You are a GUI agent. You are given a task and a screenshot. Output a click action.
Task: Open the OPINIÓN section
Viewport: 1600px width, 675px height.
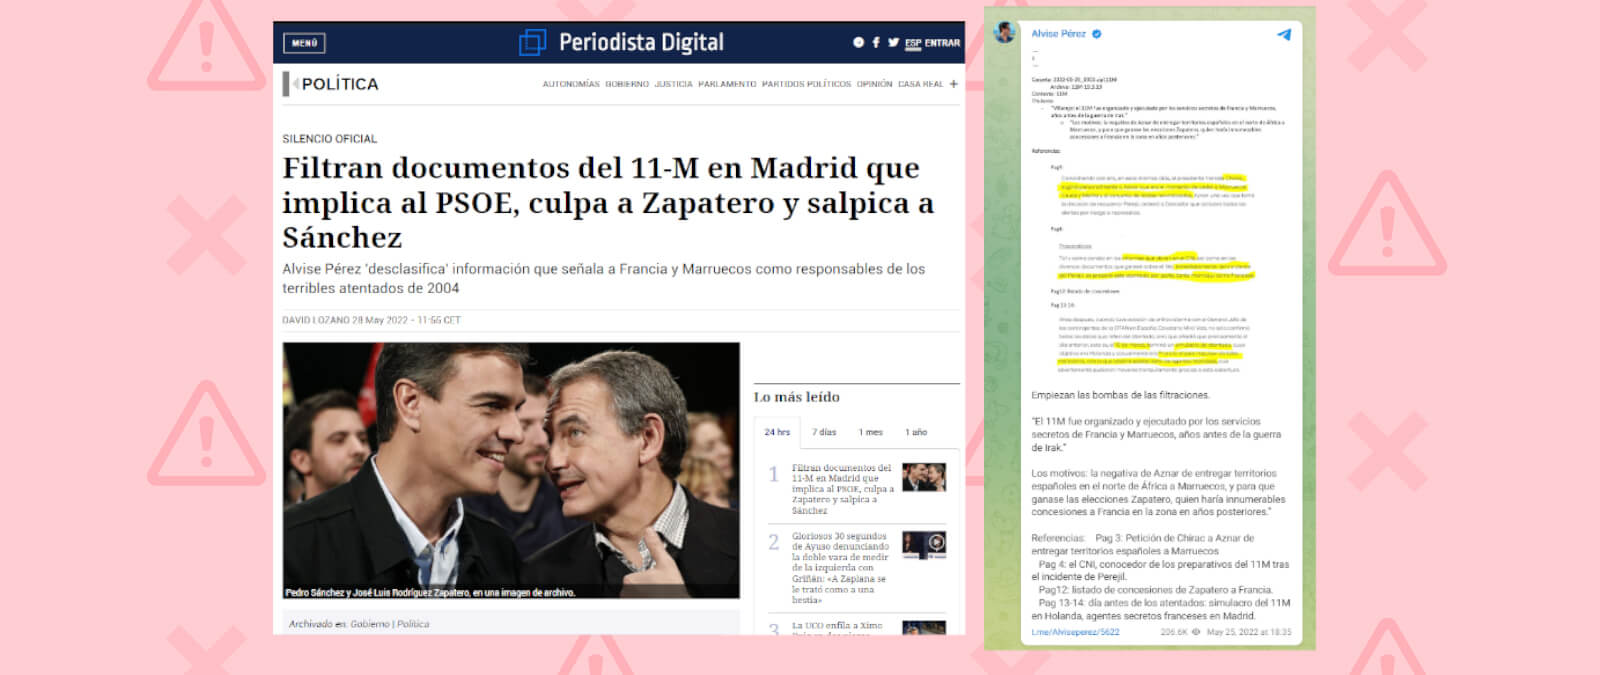[874, 84]
